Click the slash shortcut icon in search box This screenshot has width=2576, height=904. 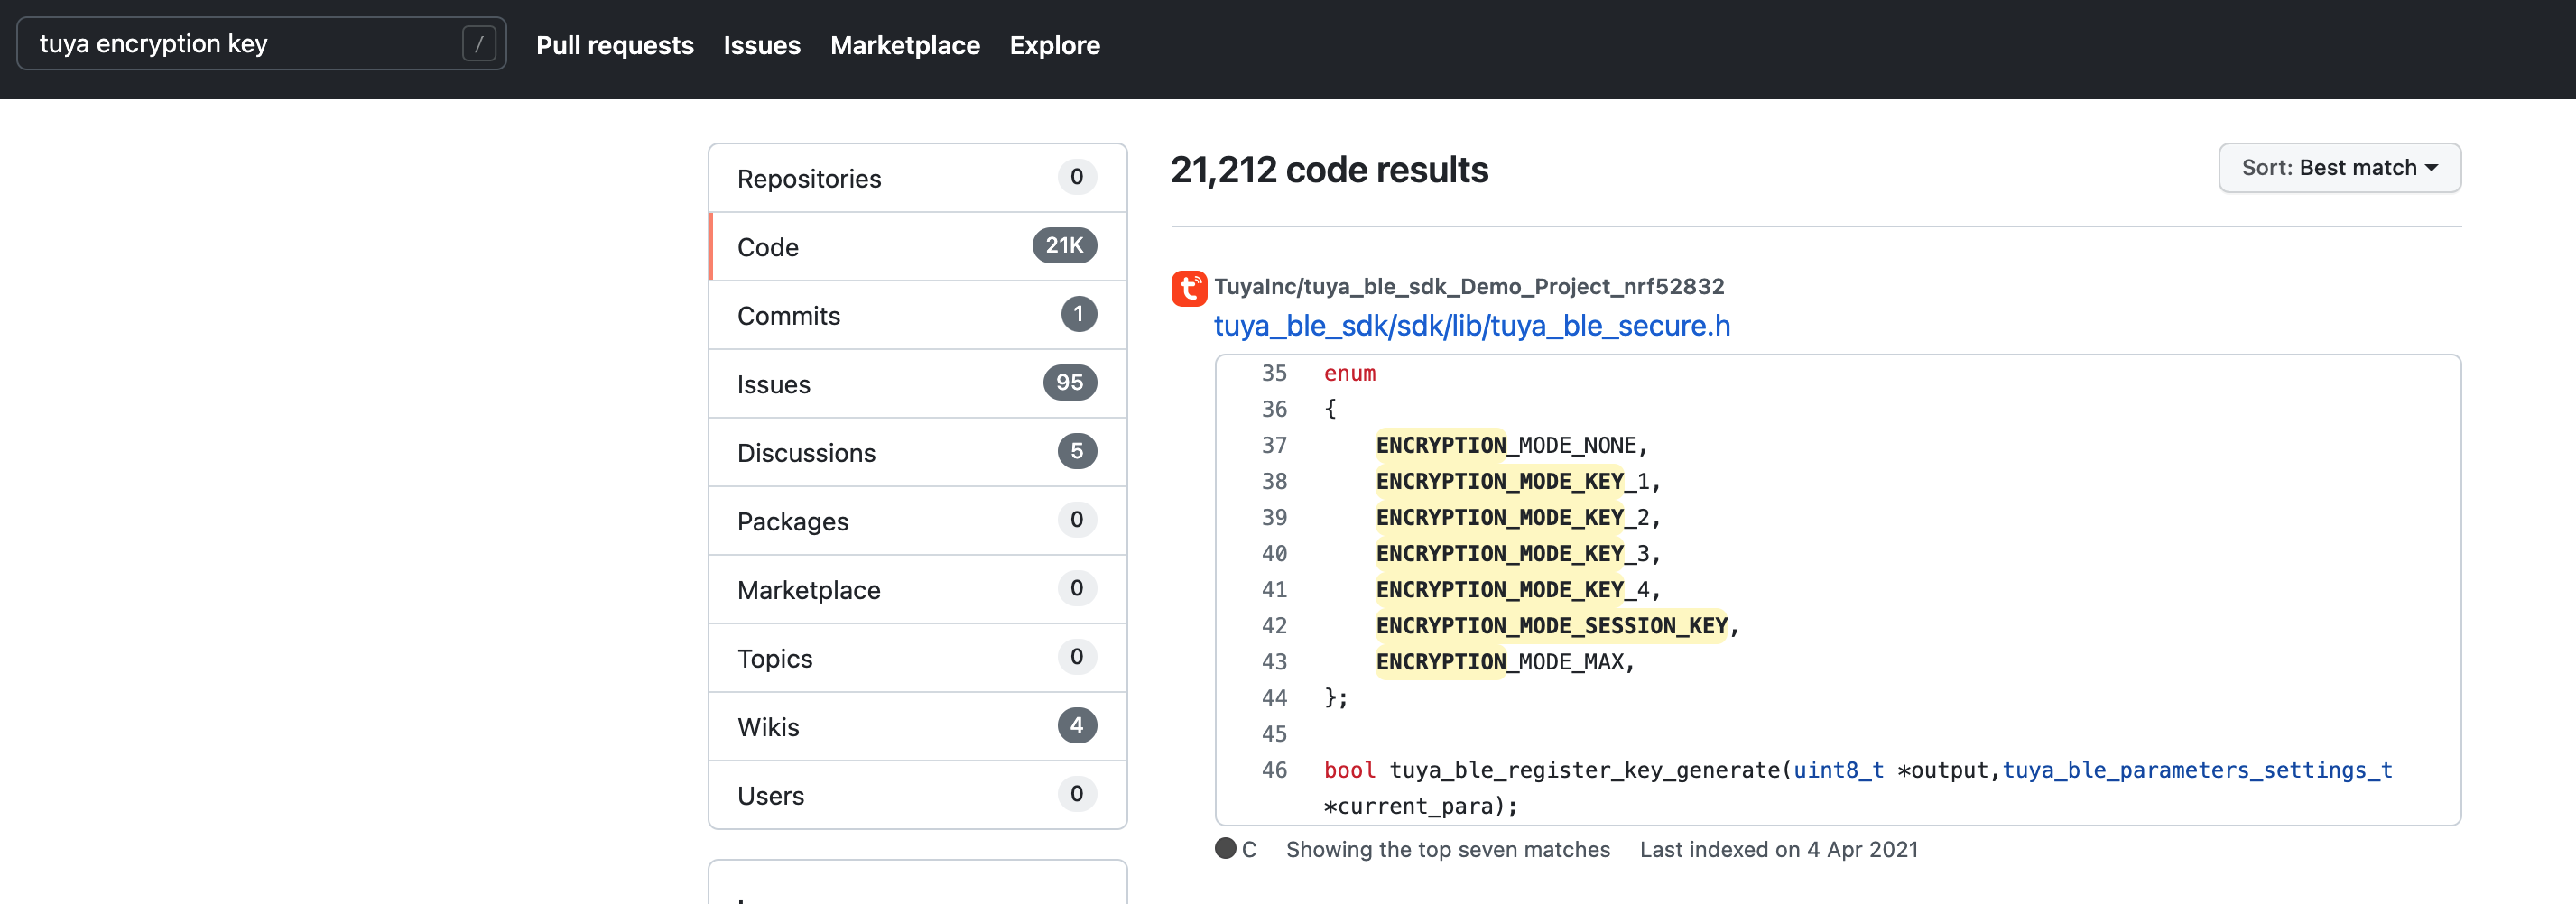coord(479,44)
